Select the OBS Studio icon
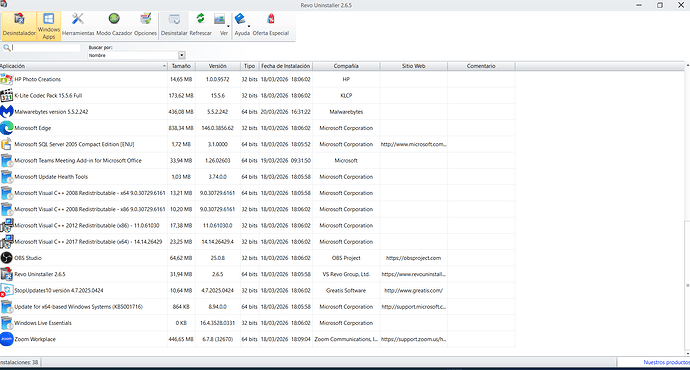Viewport: 690px width, 370px height. 7,258
